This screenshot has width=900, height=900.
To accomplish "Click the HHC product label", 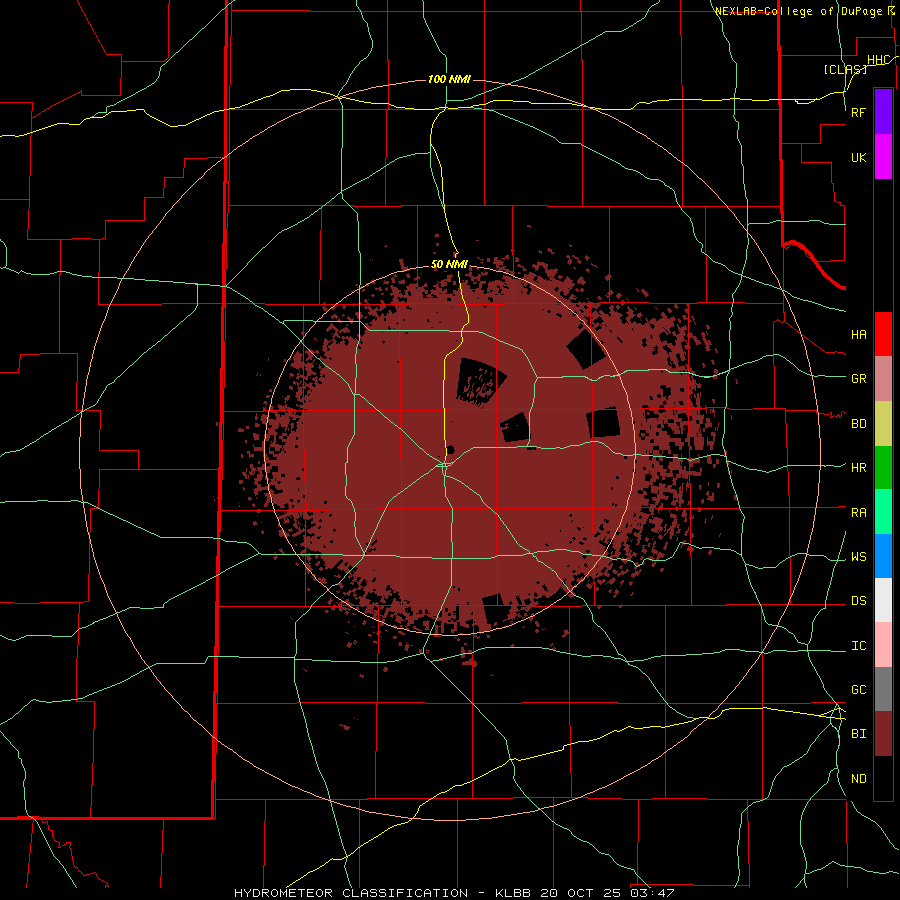I will (x=878, y=60).
